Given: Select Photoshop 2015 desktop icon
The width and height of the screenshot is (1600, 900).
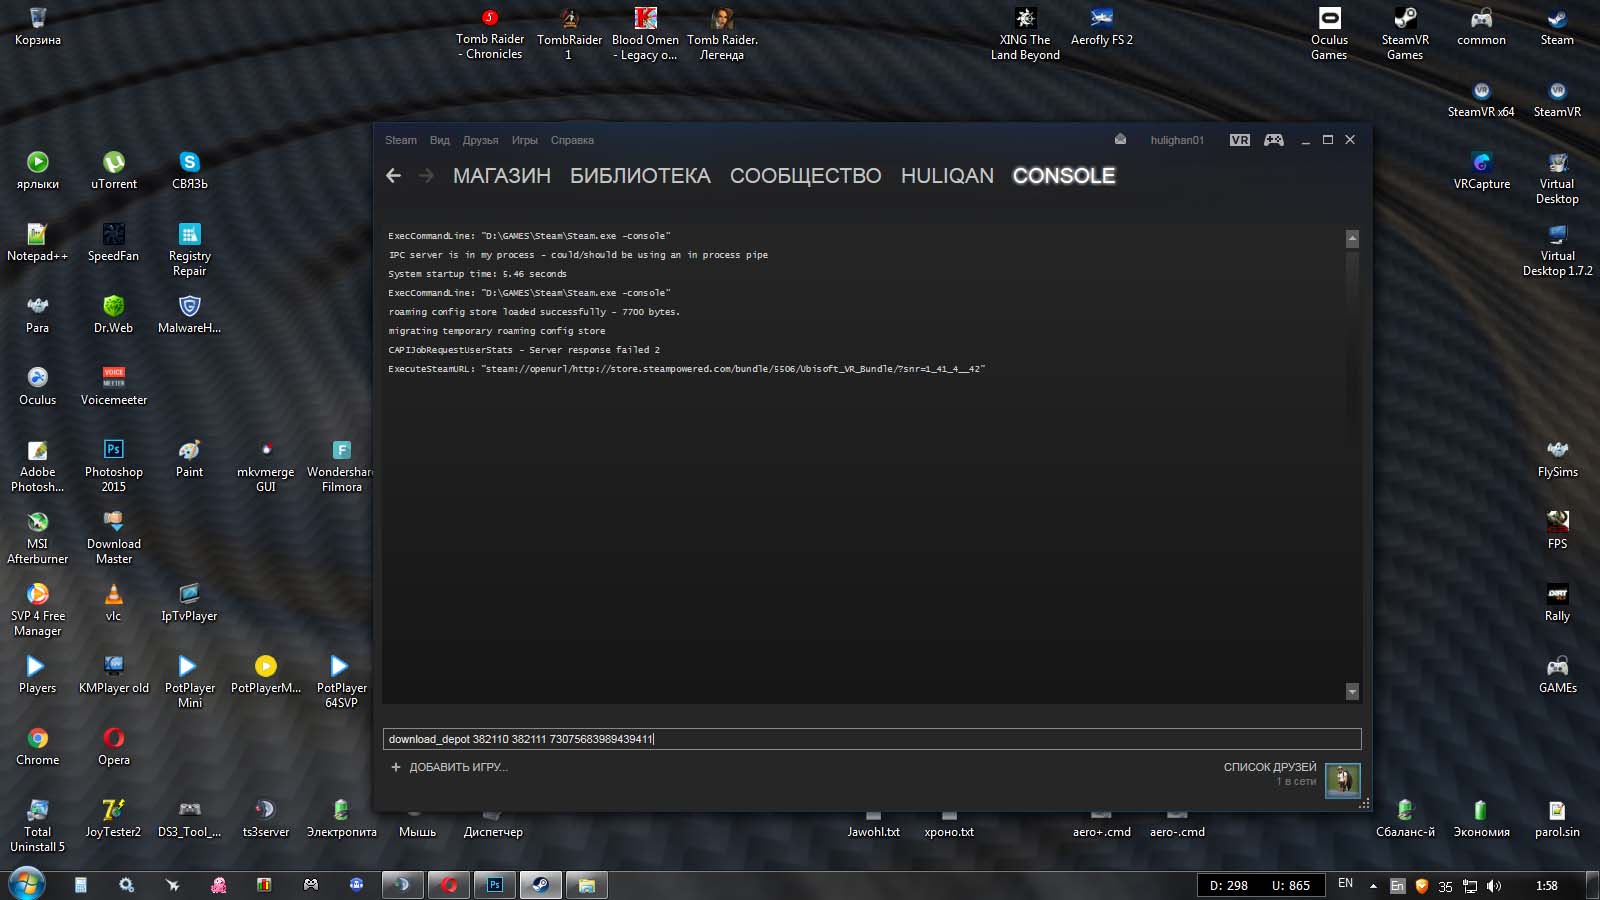Looking at the screenshot, I should tap(114, 465).
